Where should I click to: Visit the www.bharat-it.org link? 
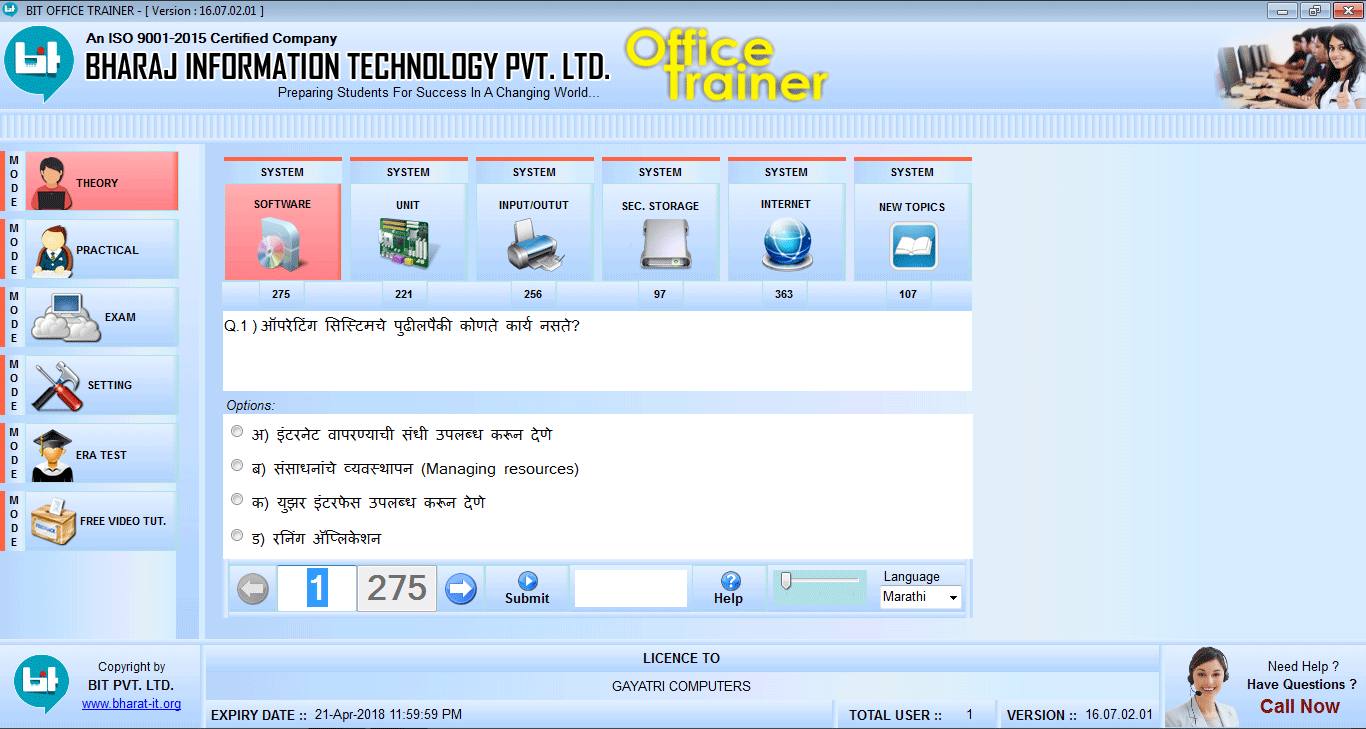click(x=131, y=704)
